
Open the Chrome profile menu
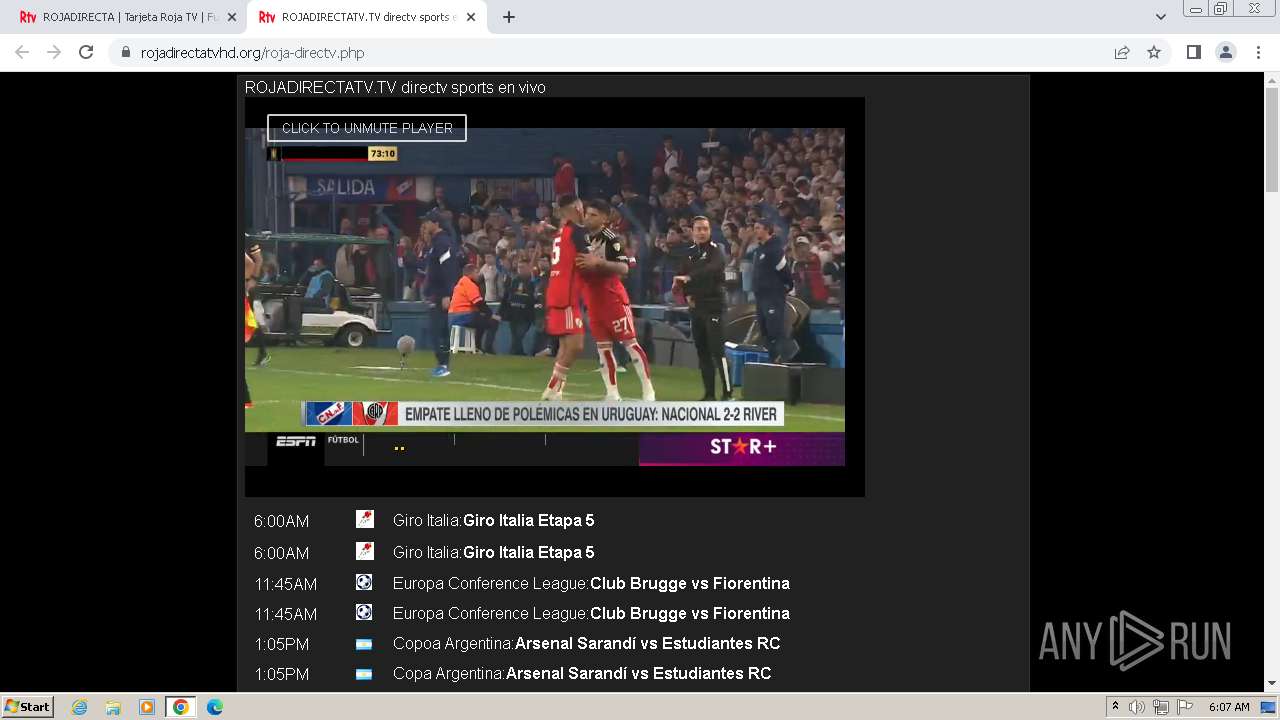click(1226, 52)
